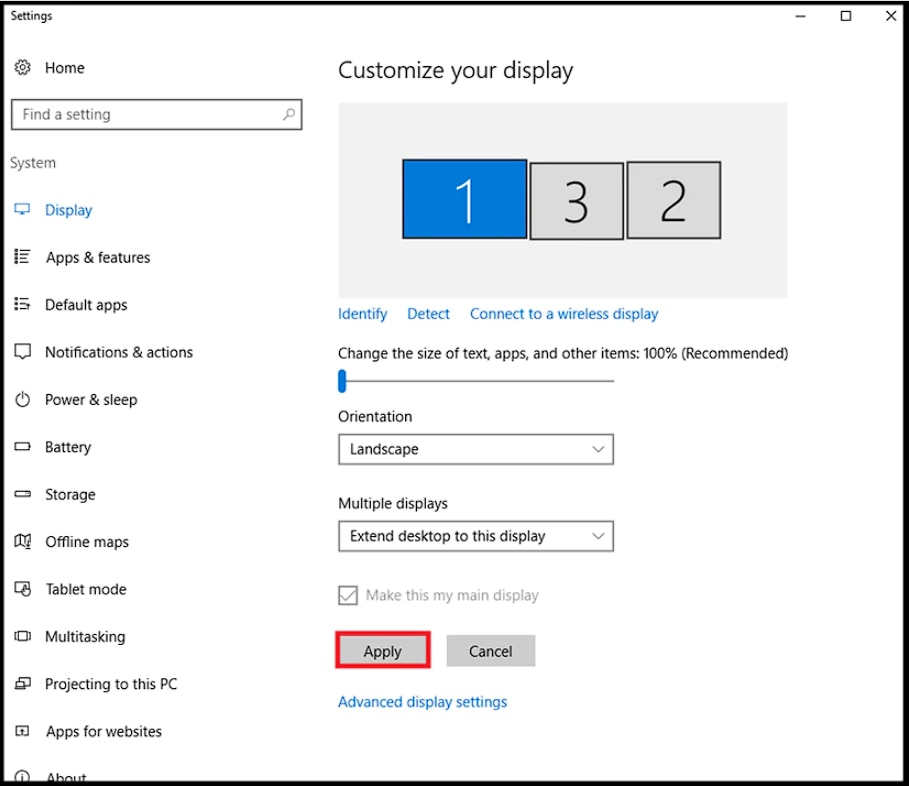The image size is (909, 786).
Task: Select the Notifications & actions icon
Action: [23, 352]
